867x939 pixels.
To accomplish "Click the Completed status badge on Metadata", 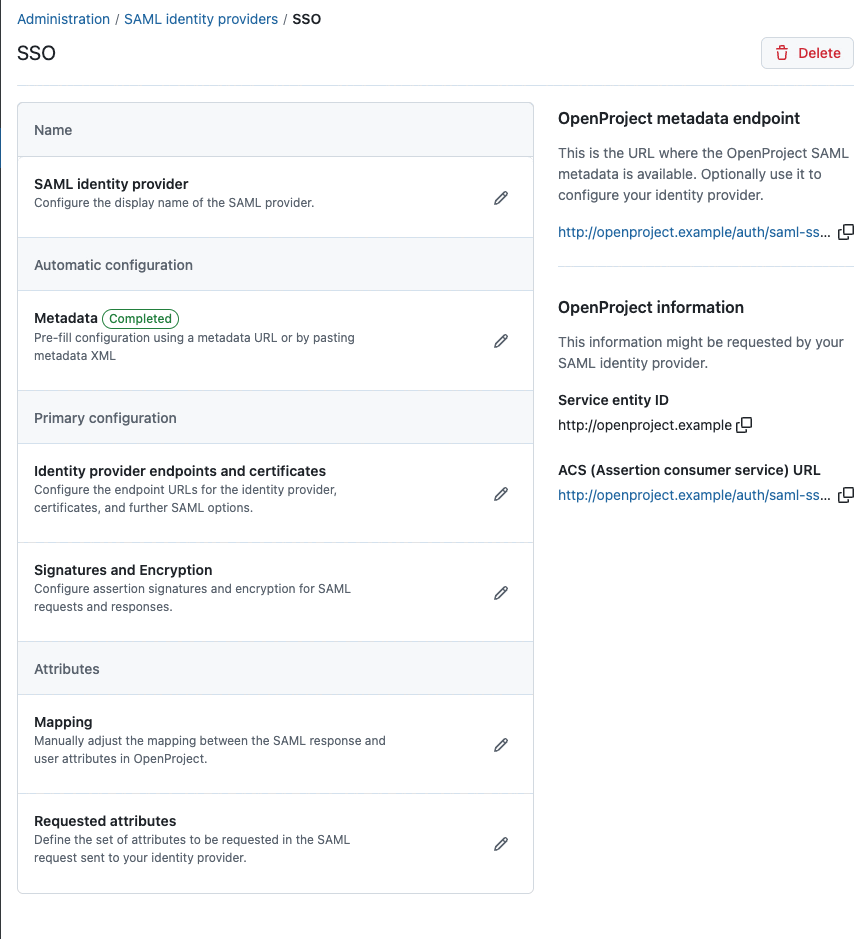I will (x=140, y=318).
